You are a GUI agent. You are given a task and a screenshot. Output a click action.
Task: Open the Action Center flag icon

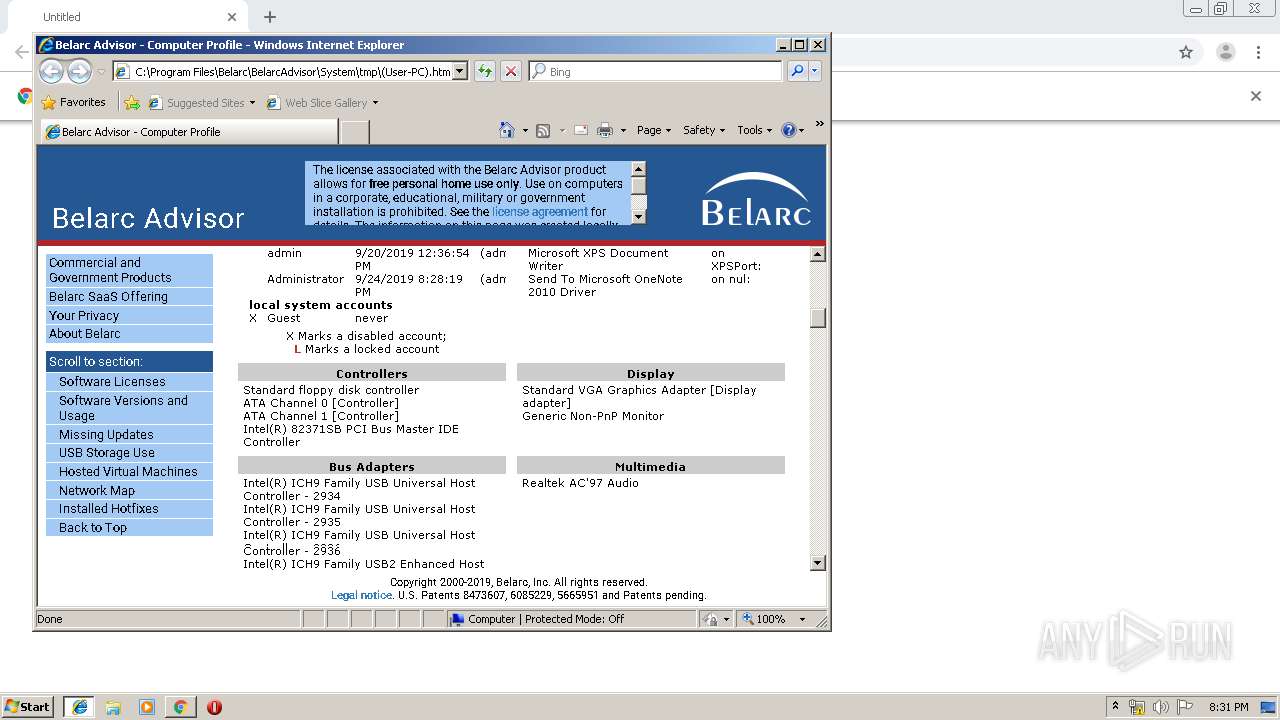1185,707
